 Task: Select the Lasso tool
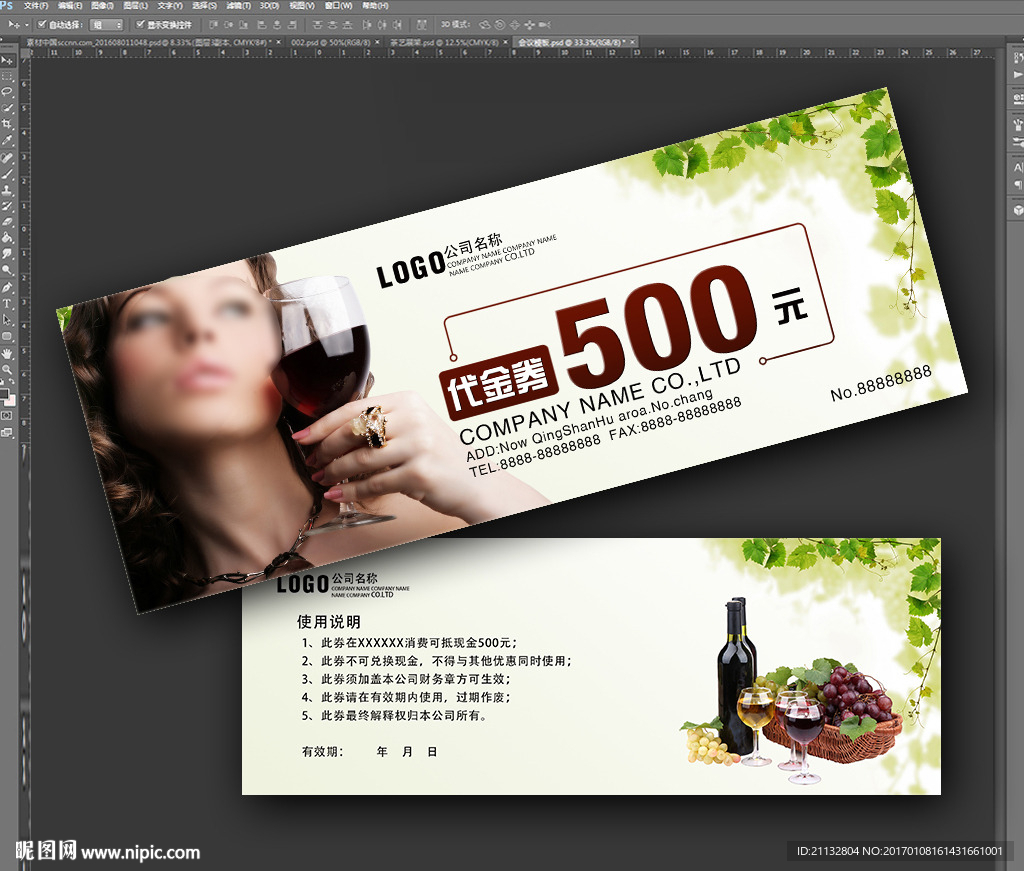(x=7, y=91)
